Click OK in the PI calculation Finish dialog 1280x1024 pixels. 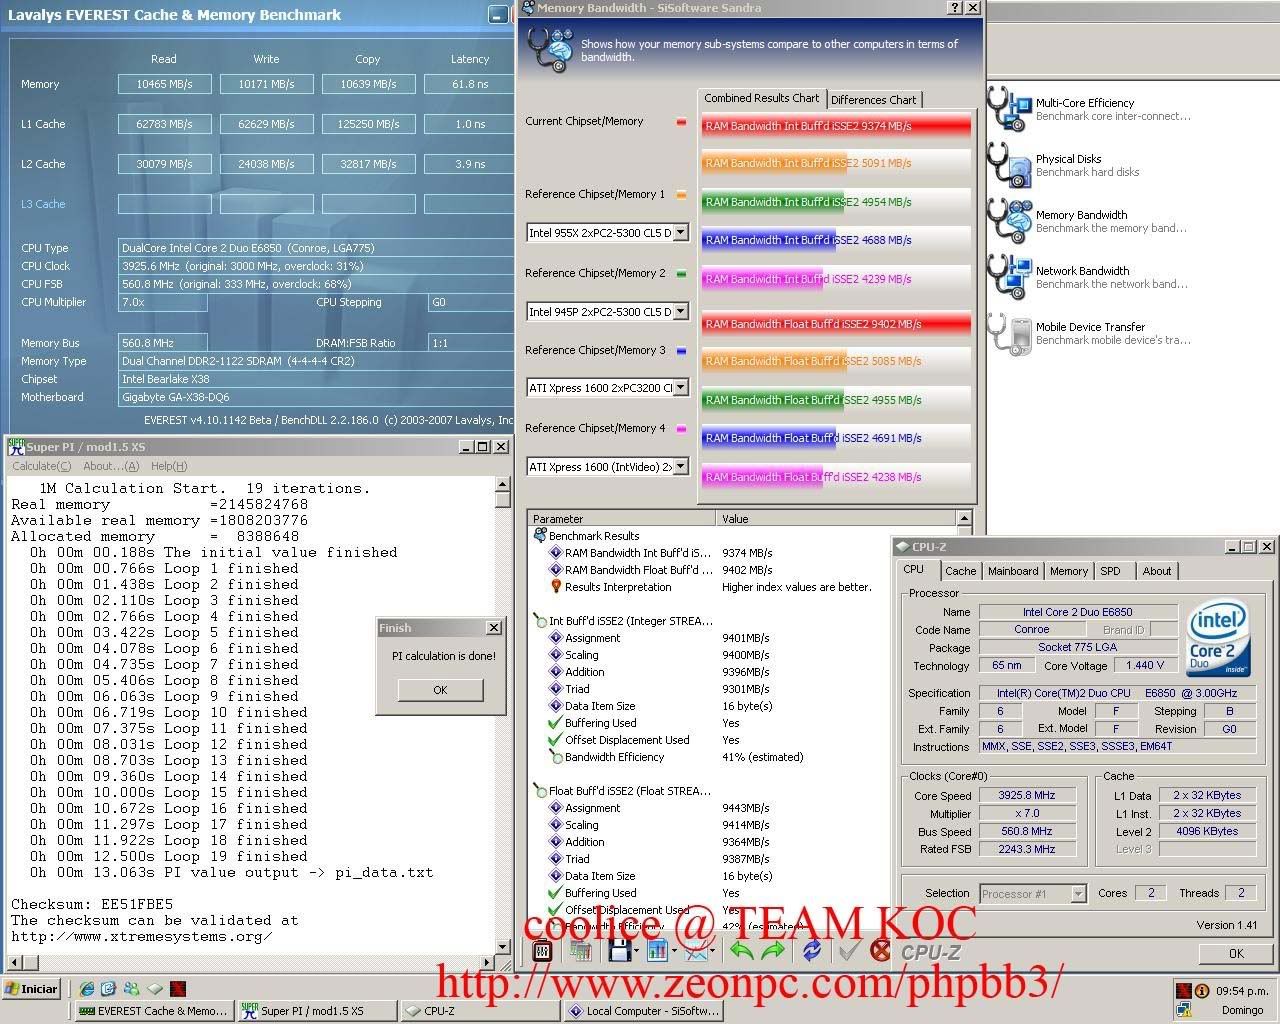440,690
